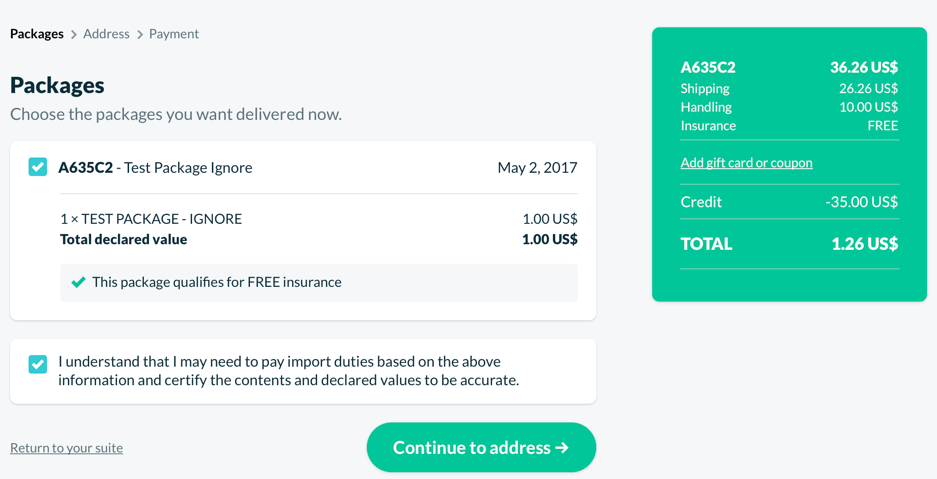Viewport: 937px width, 479px height.
Task: Select the TEST PACKAGE - IGNORE item line
Action: [151, 218]
